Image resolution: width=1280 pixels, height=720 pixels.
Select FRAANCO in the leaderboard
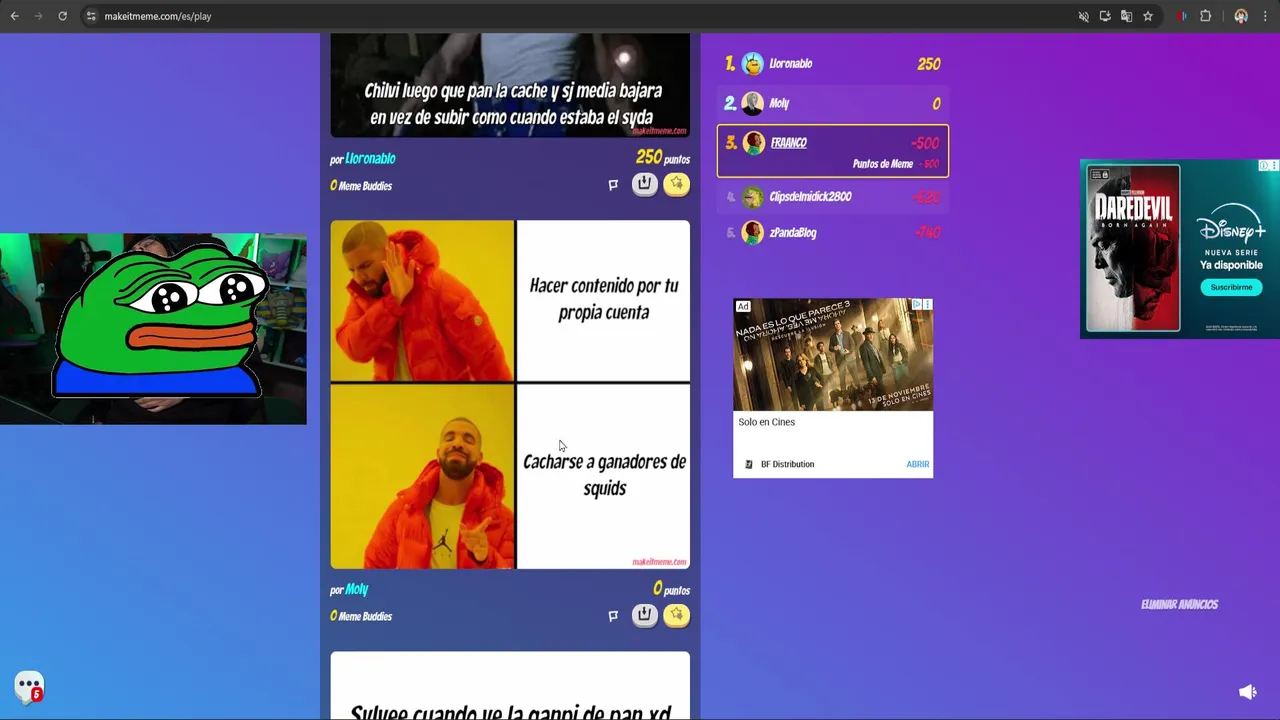pos(833,151)
